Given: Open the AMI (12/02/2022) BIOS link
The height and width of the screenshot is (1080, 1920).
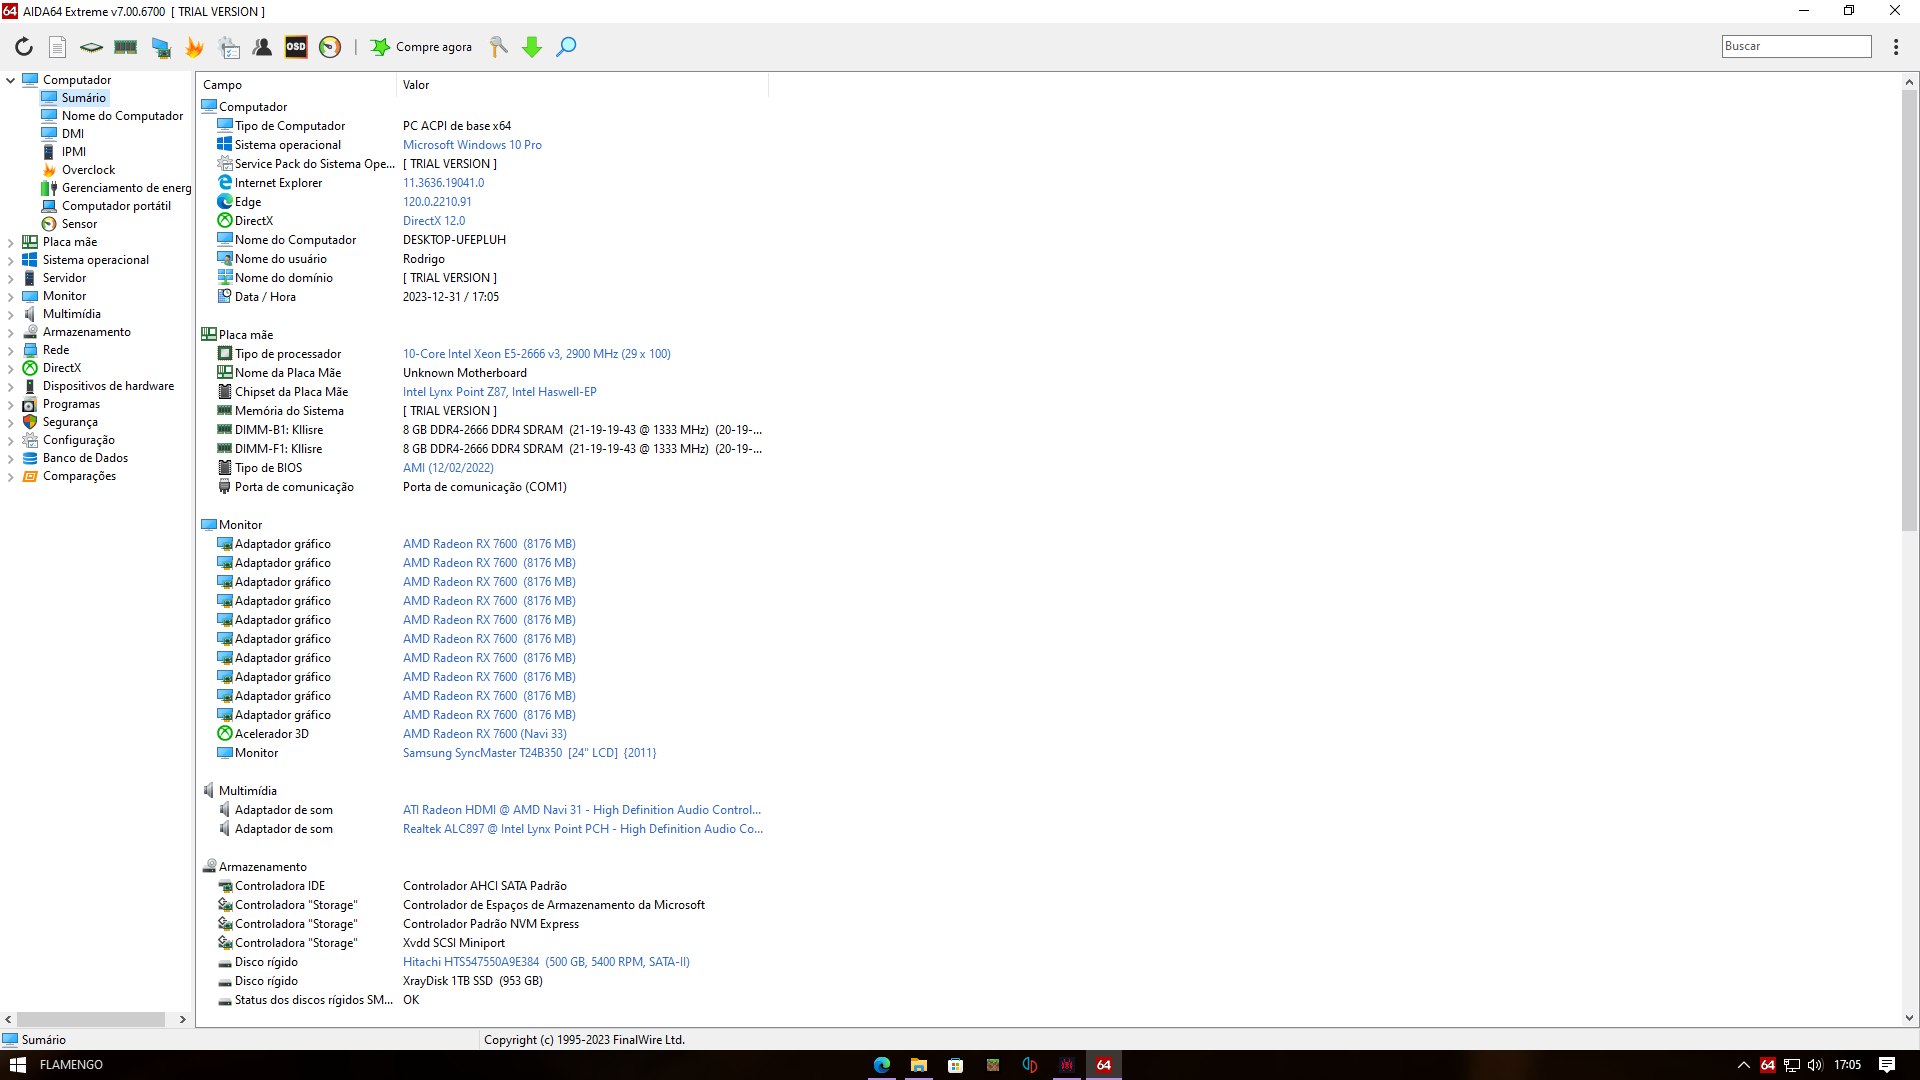Looking at the screenshot, I should [448, 468].
